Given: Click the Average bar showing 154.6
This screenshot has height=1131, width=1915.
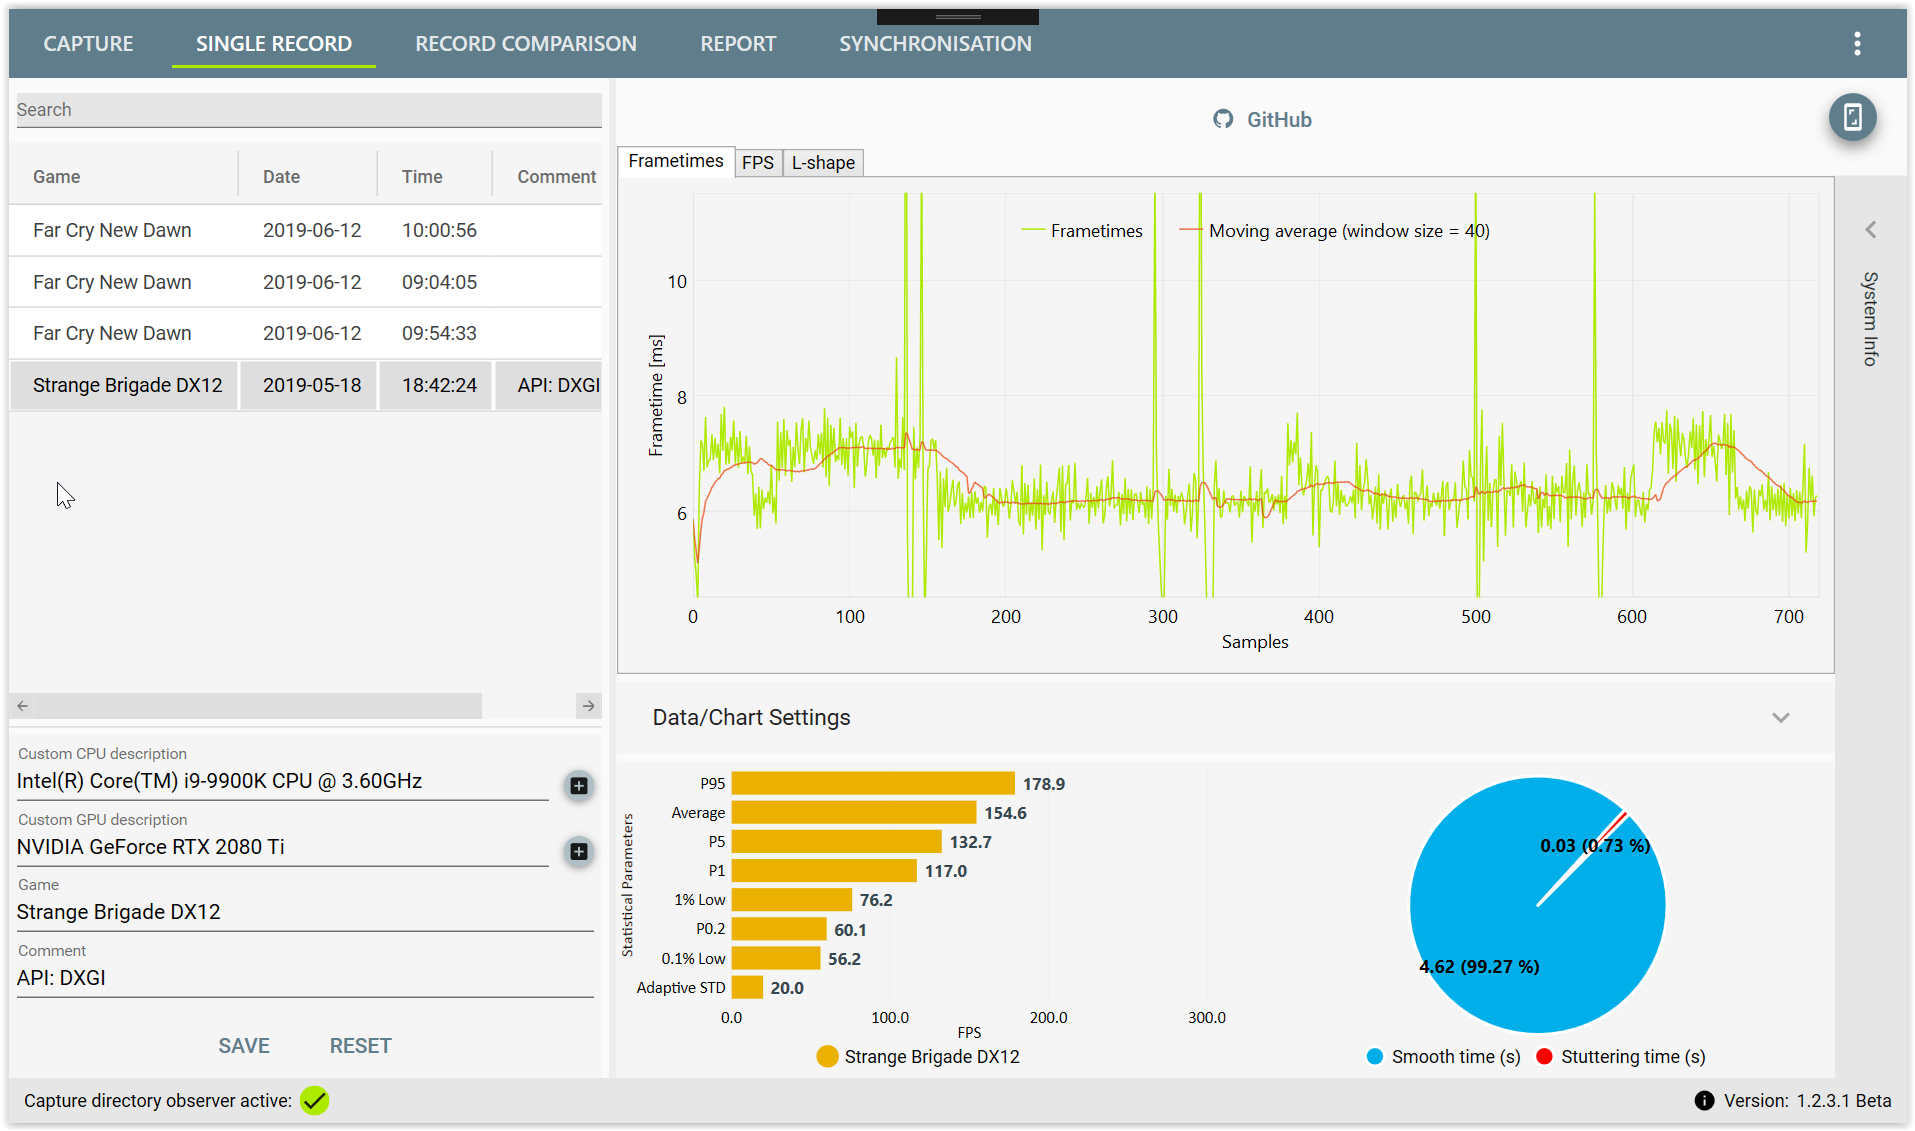Looking at the screenshot, I should (854, 813).
